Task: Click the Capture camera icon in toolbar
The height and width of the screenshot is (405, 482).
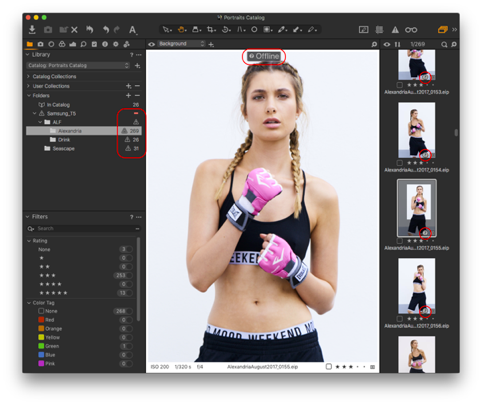Action: click(x=48, y=30)
